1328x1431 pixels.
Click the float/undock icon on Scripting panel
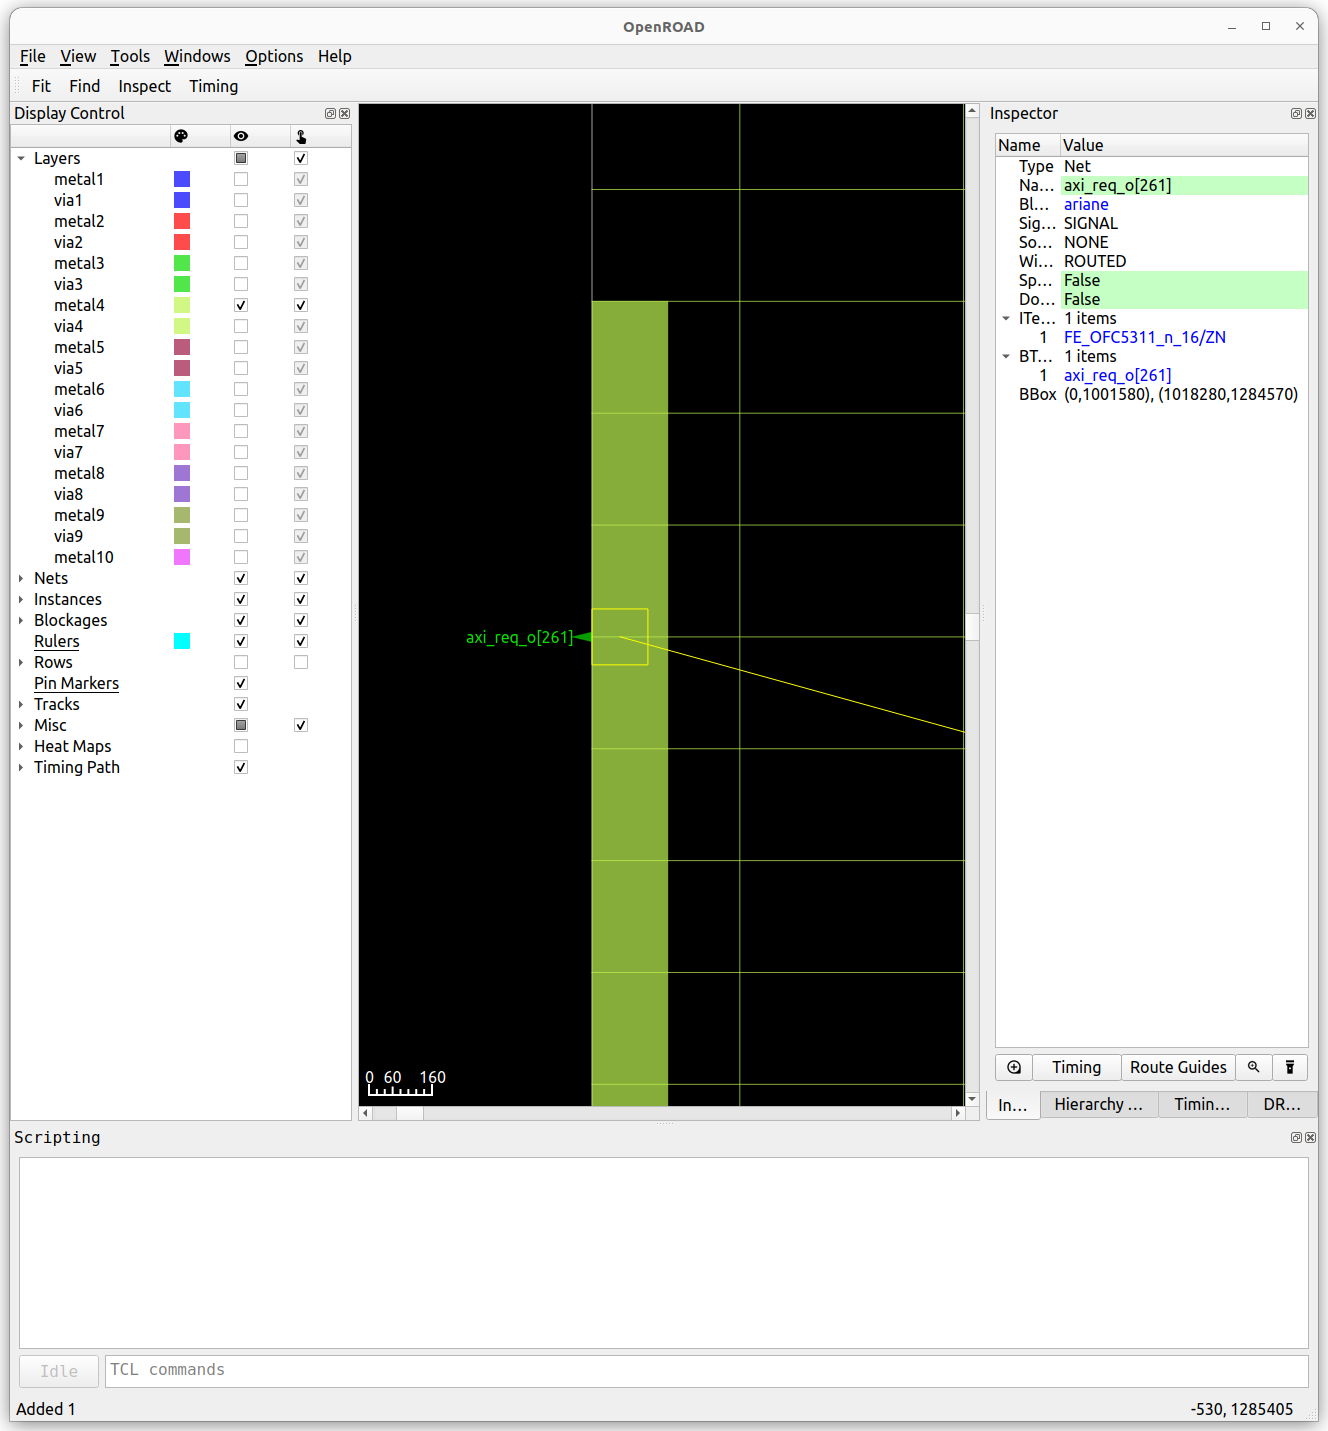pyautogui.click(x=1296, y=1137)
